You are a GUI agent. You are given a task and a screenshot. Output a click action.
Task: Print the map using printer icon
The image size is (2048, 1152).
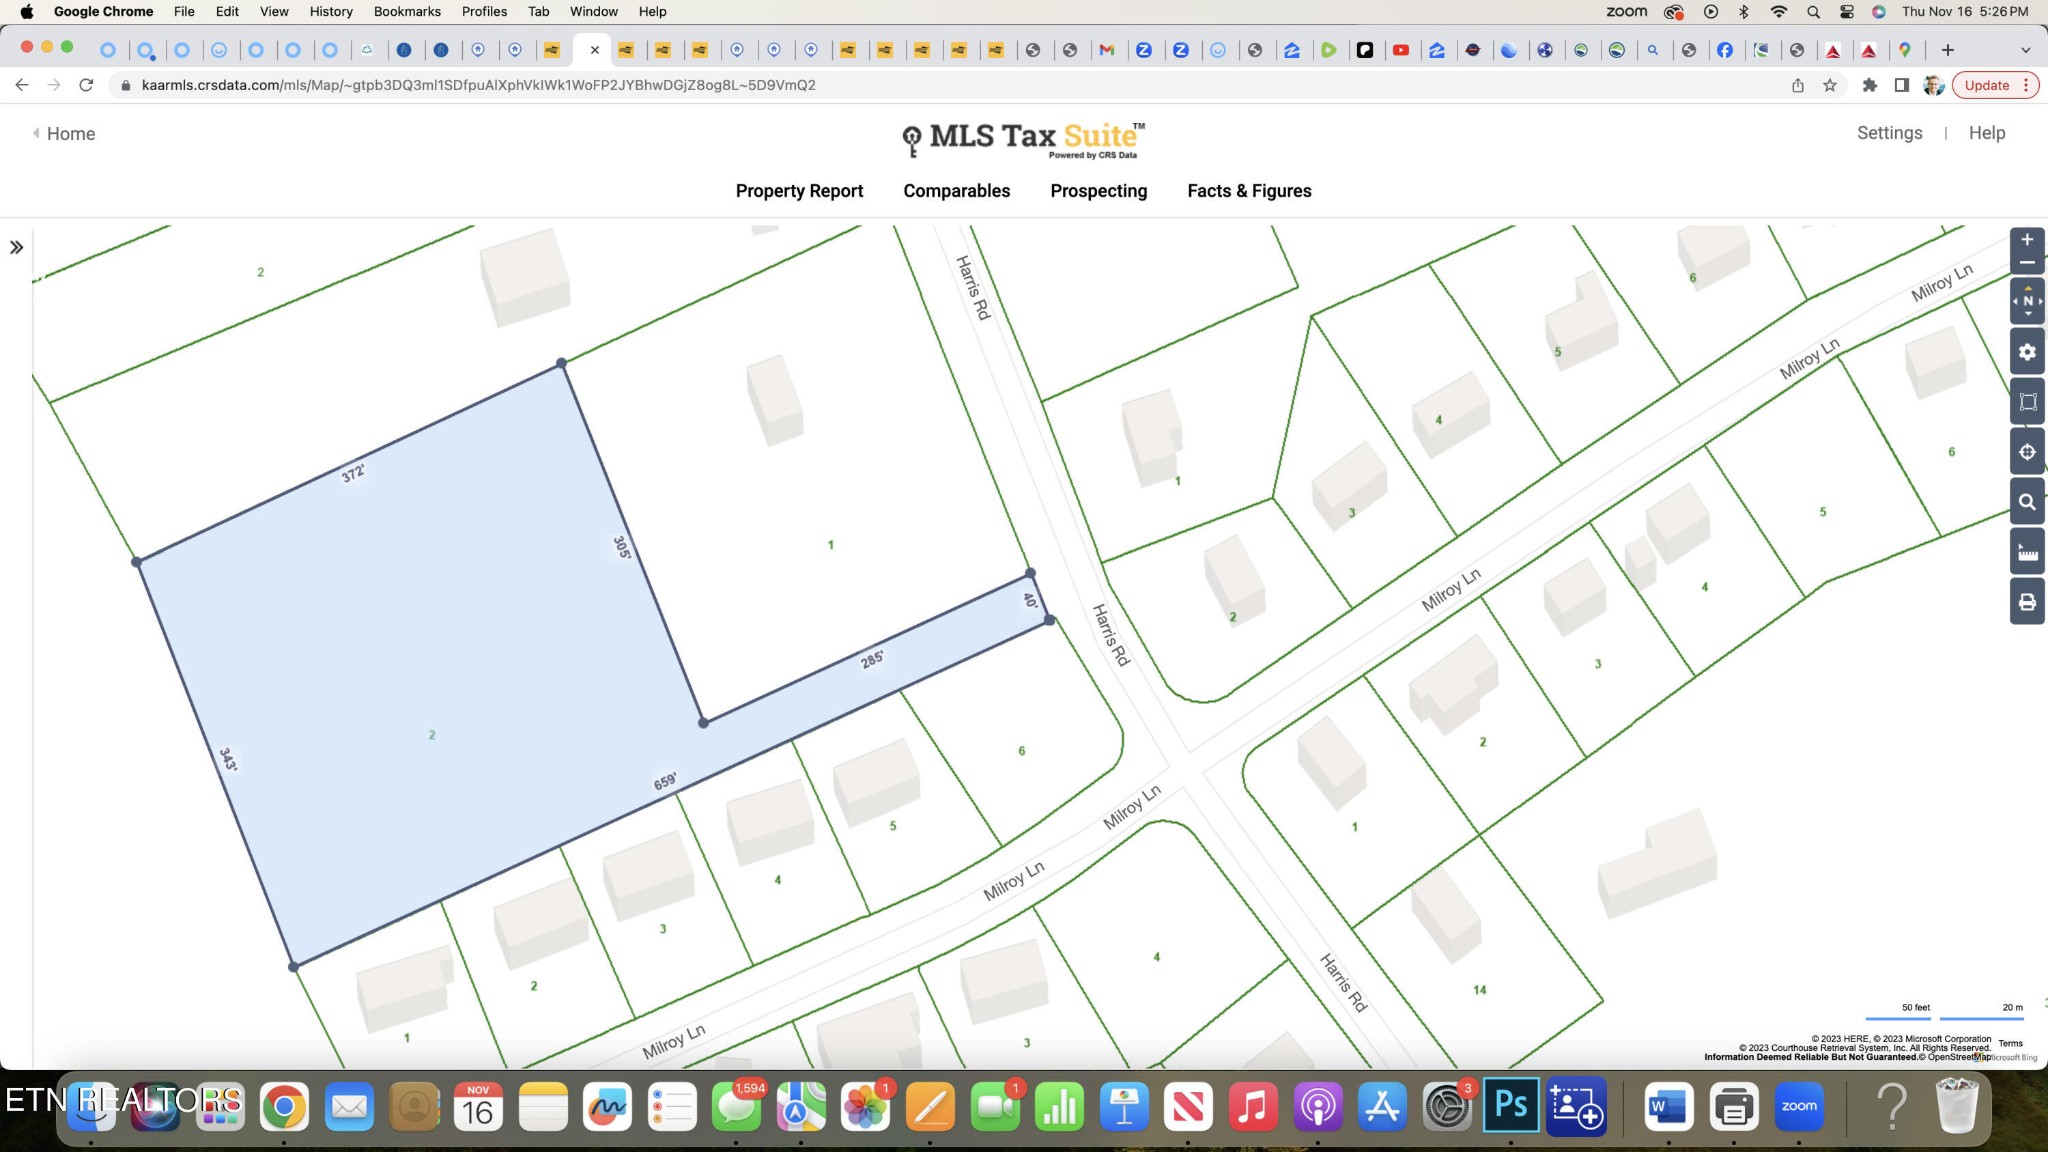tap(2027, 602)
